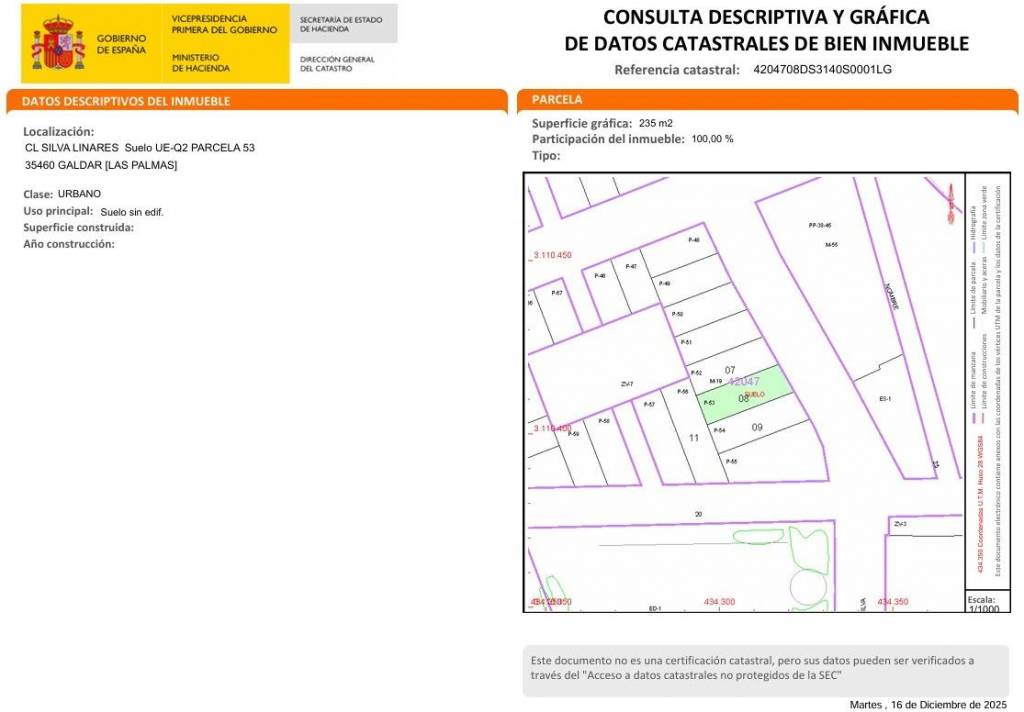Image resolution: width=1024 pixels, height=712 pixels.
Task: Click the Ministerio de Hacienda logo block
Action: coord(200,63)
